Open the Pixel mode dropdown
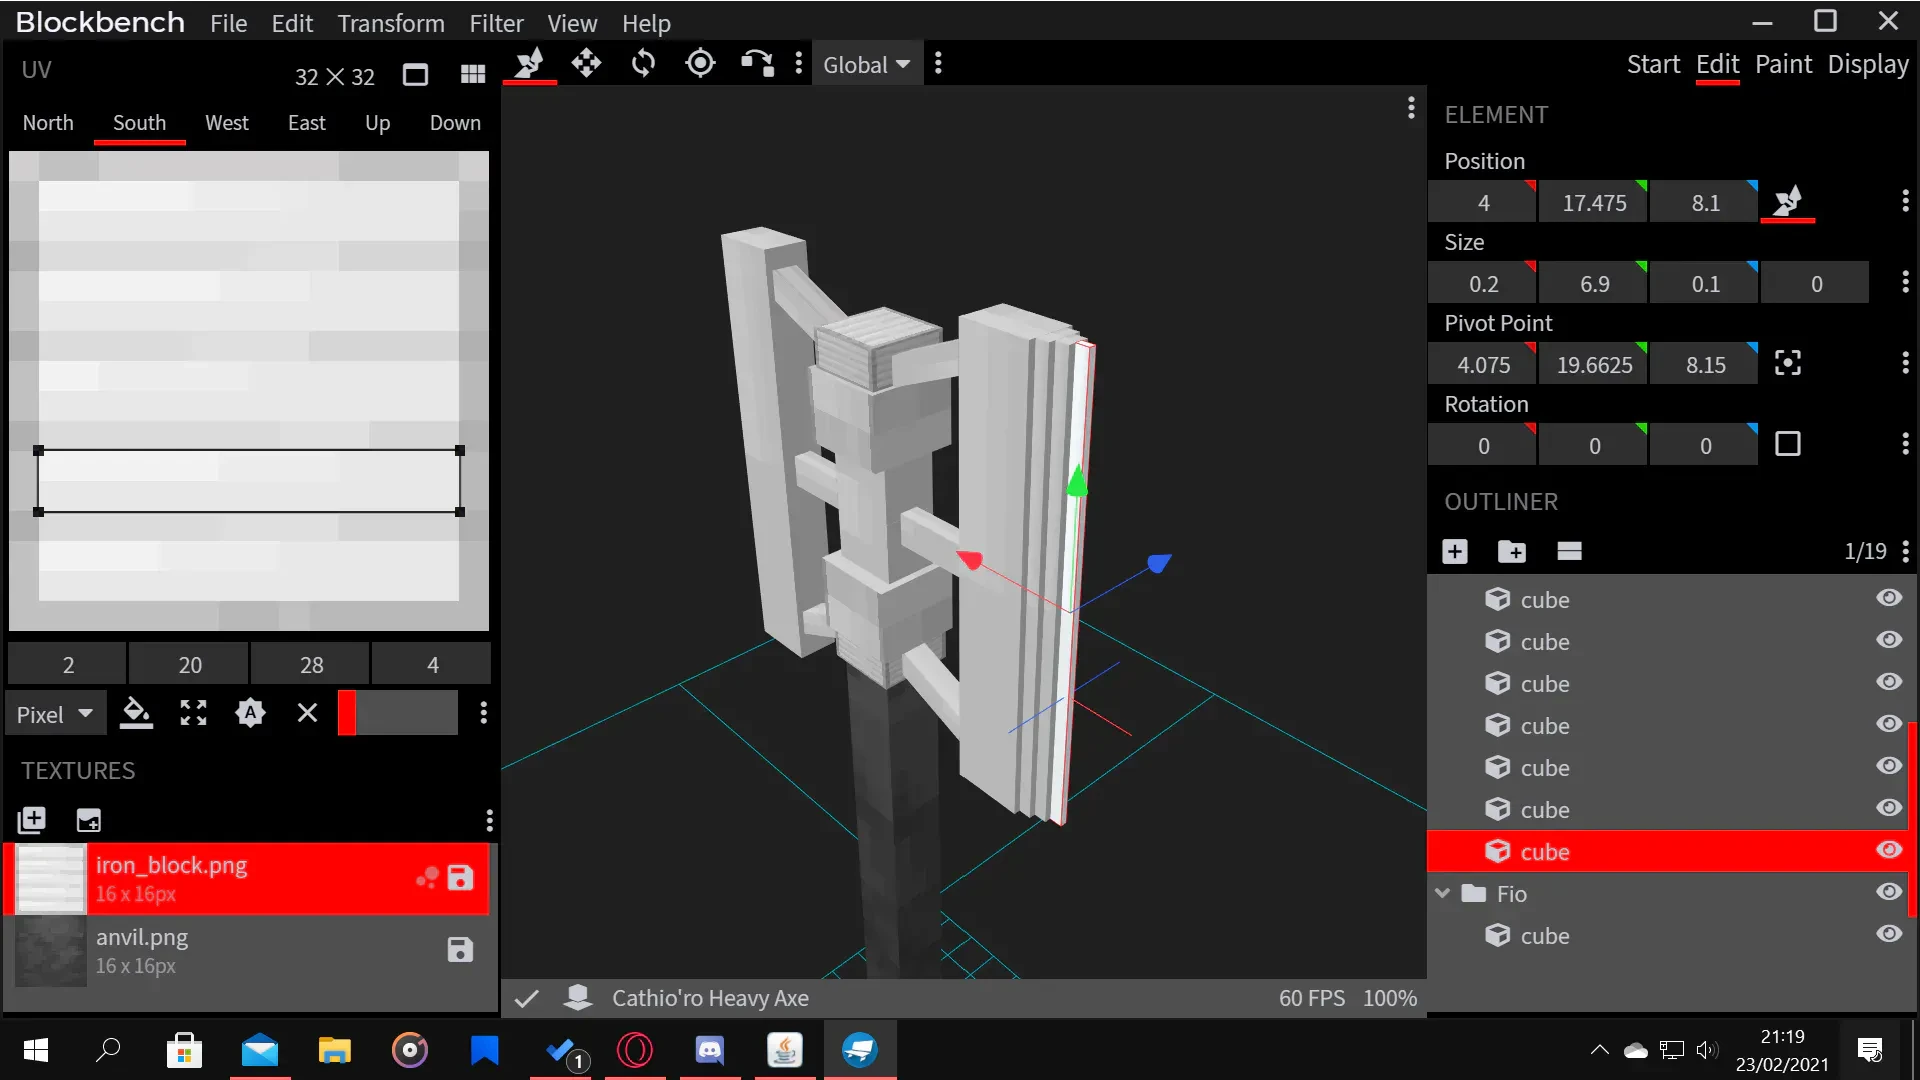This screenshot has height=1080, width=1920. (55, 714)
